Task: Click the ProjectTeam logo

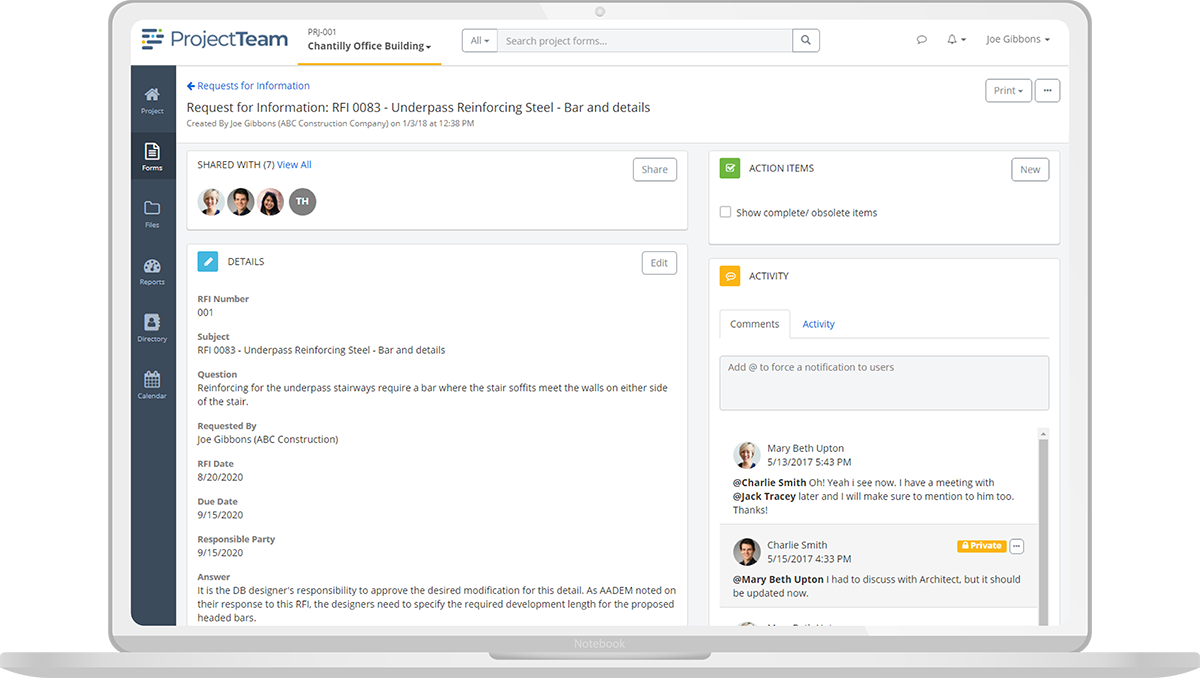Action: pyautogui.click(x=215, y=39)
